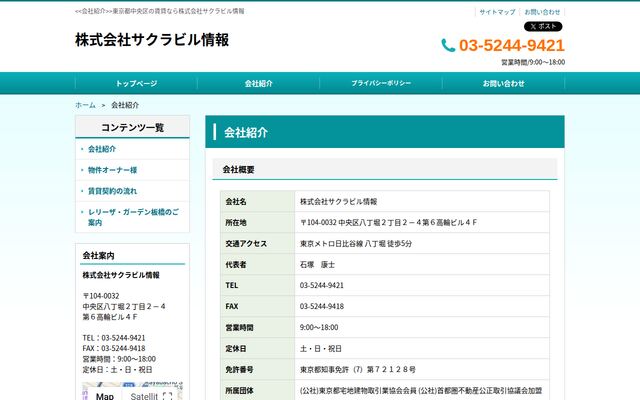Click the representative name 石塚 康士

tap(318, 264)
